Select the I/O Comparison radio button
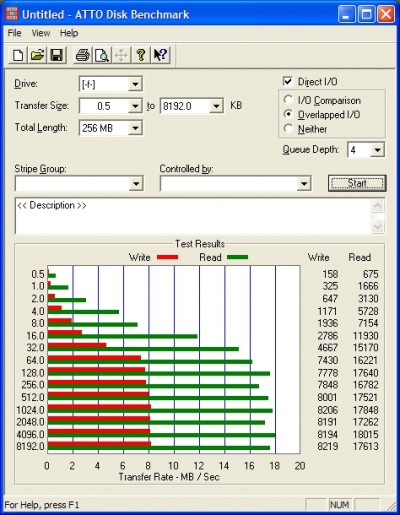 (x=288, y=100)
